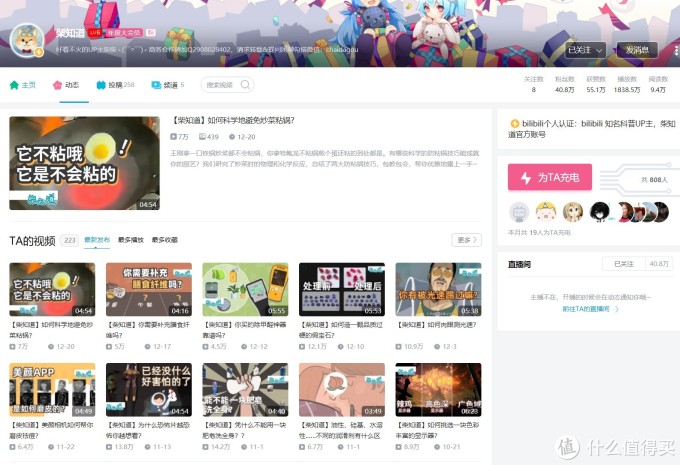The width and height of the screenshot is (680, 465).
Task: Click the yellow pig charger avatar
Action: pyautogui.click(x=546, y=212)
